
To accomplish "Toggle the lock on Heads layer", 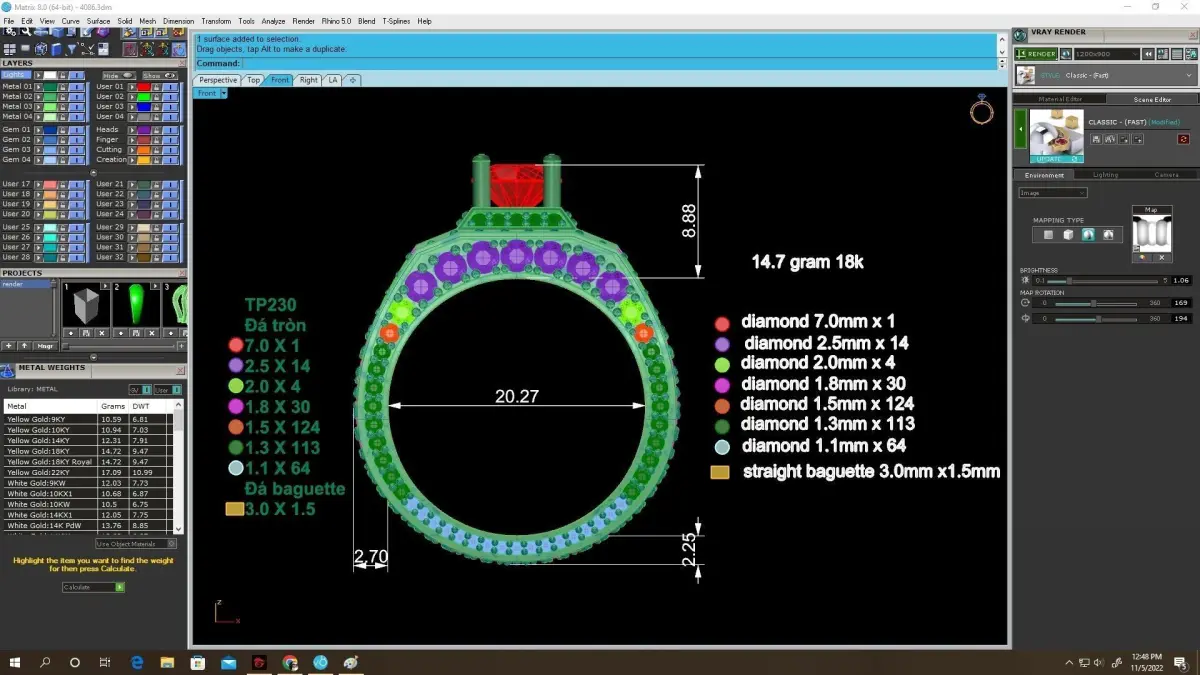I will 156,130.
